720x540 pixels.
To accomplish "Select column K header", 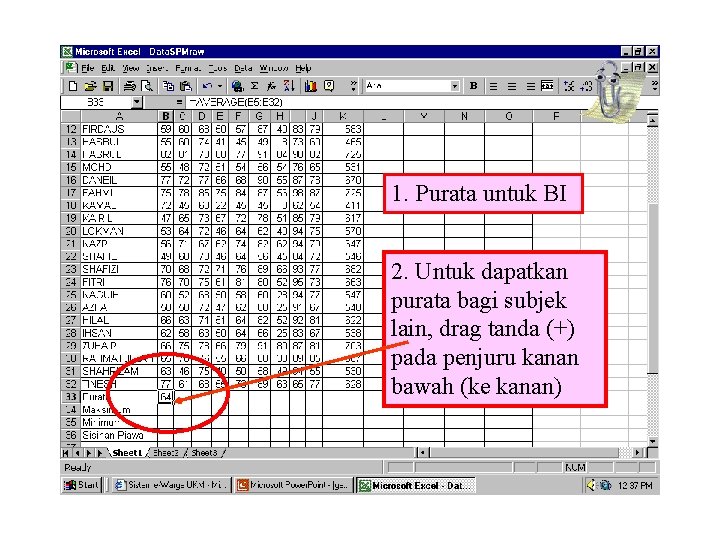I will 343,116.
